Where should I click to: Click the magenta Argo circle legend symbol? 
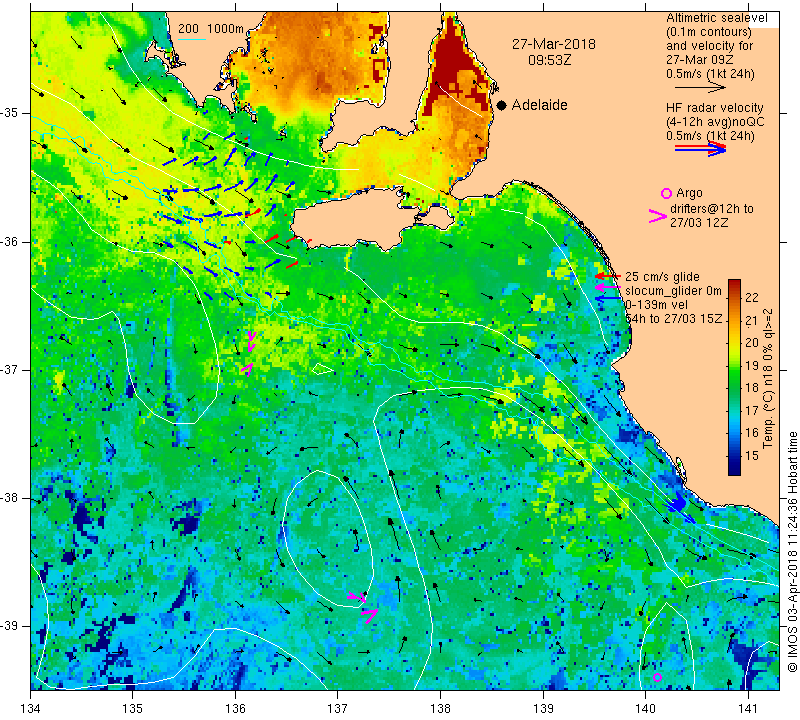(x=666, y=193)
